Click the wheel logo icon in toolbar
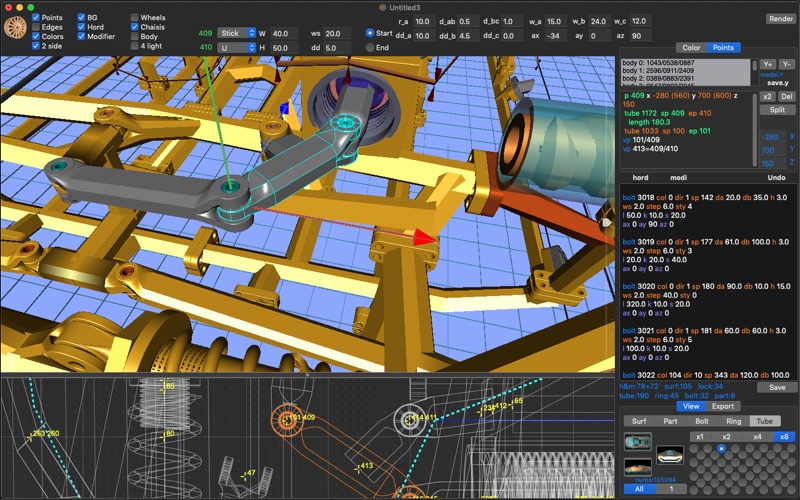 (x=15, y=28)
